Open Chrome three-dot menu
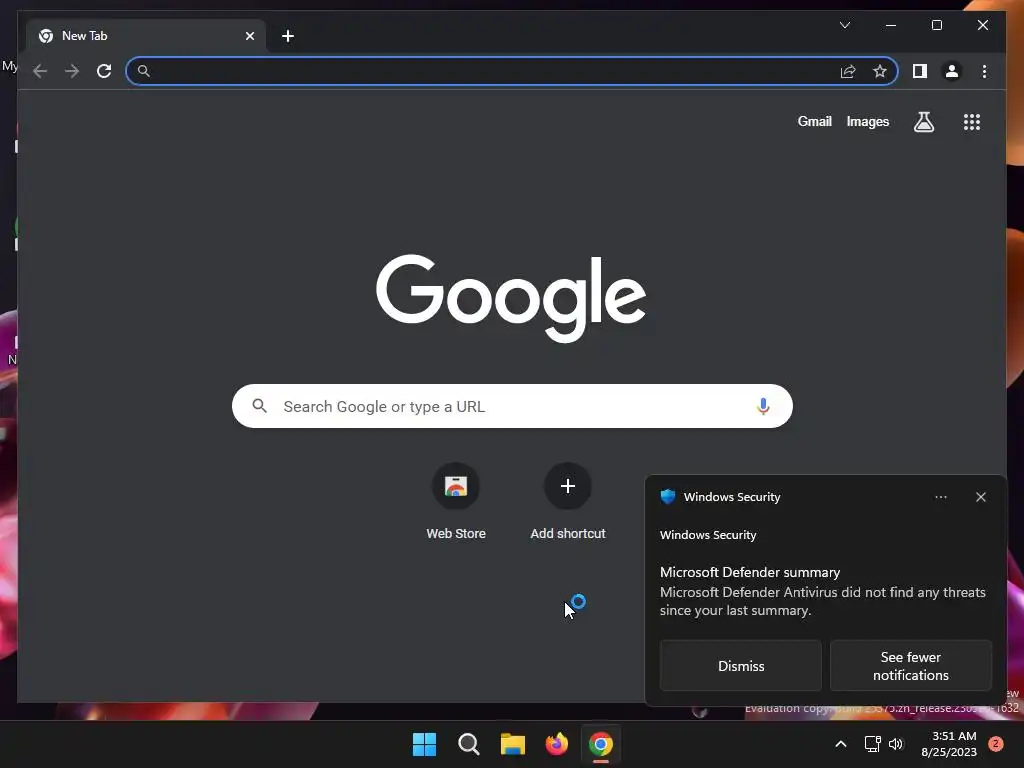1024x768 pixels. coord(984,71)
